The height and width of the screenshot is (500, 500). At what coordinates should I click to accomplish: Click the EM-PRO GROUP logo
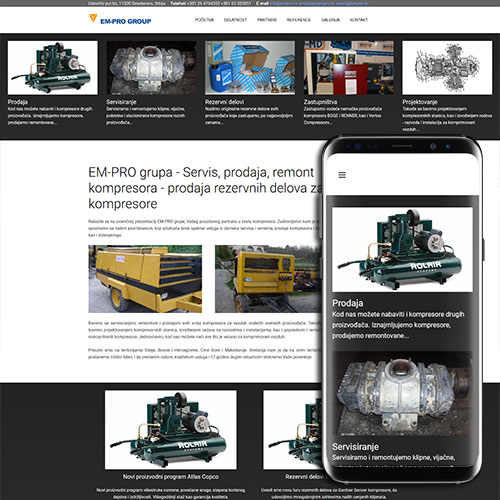[120, 19]
